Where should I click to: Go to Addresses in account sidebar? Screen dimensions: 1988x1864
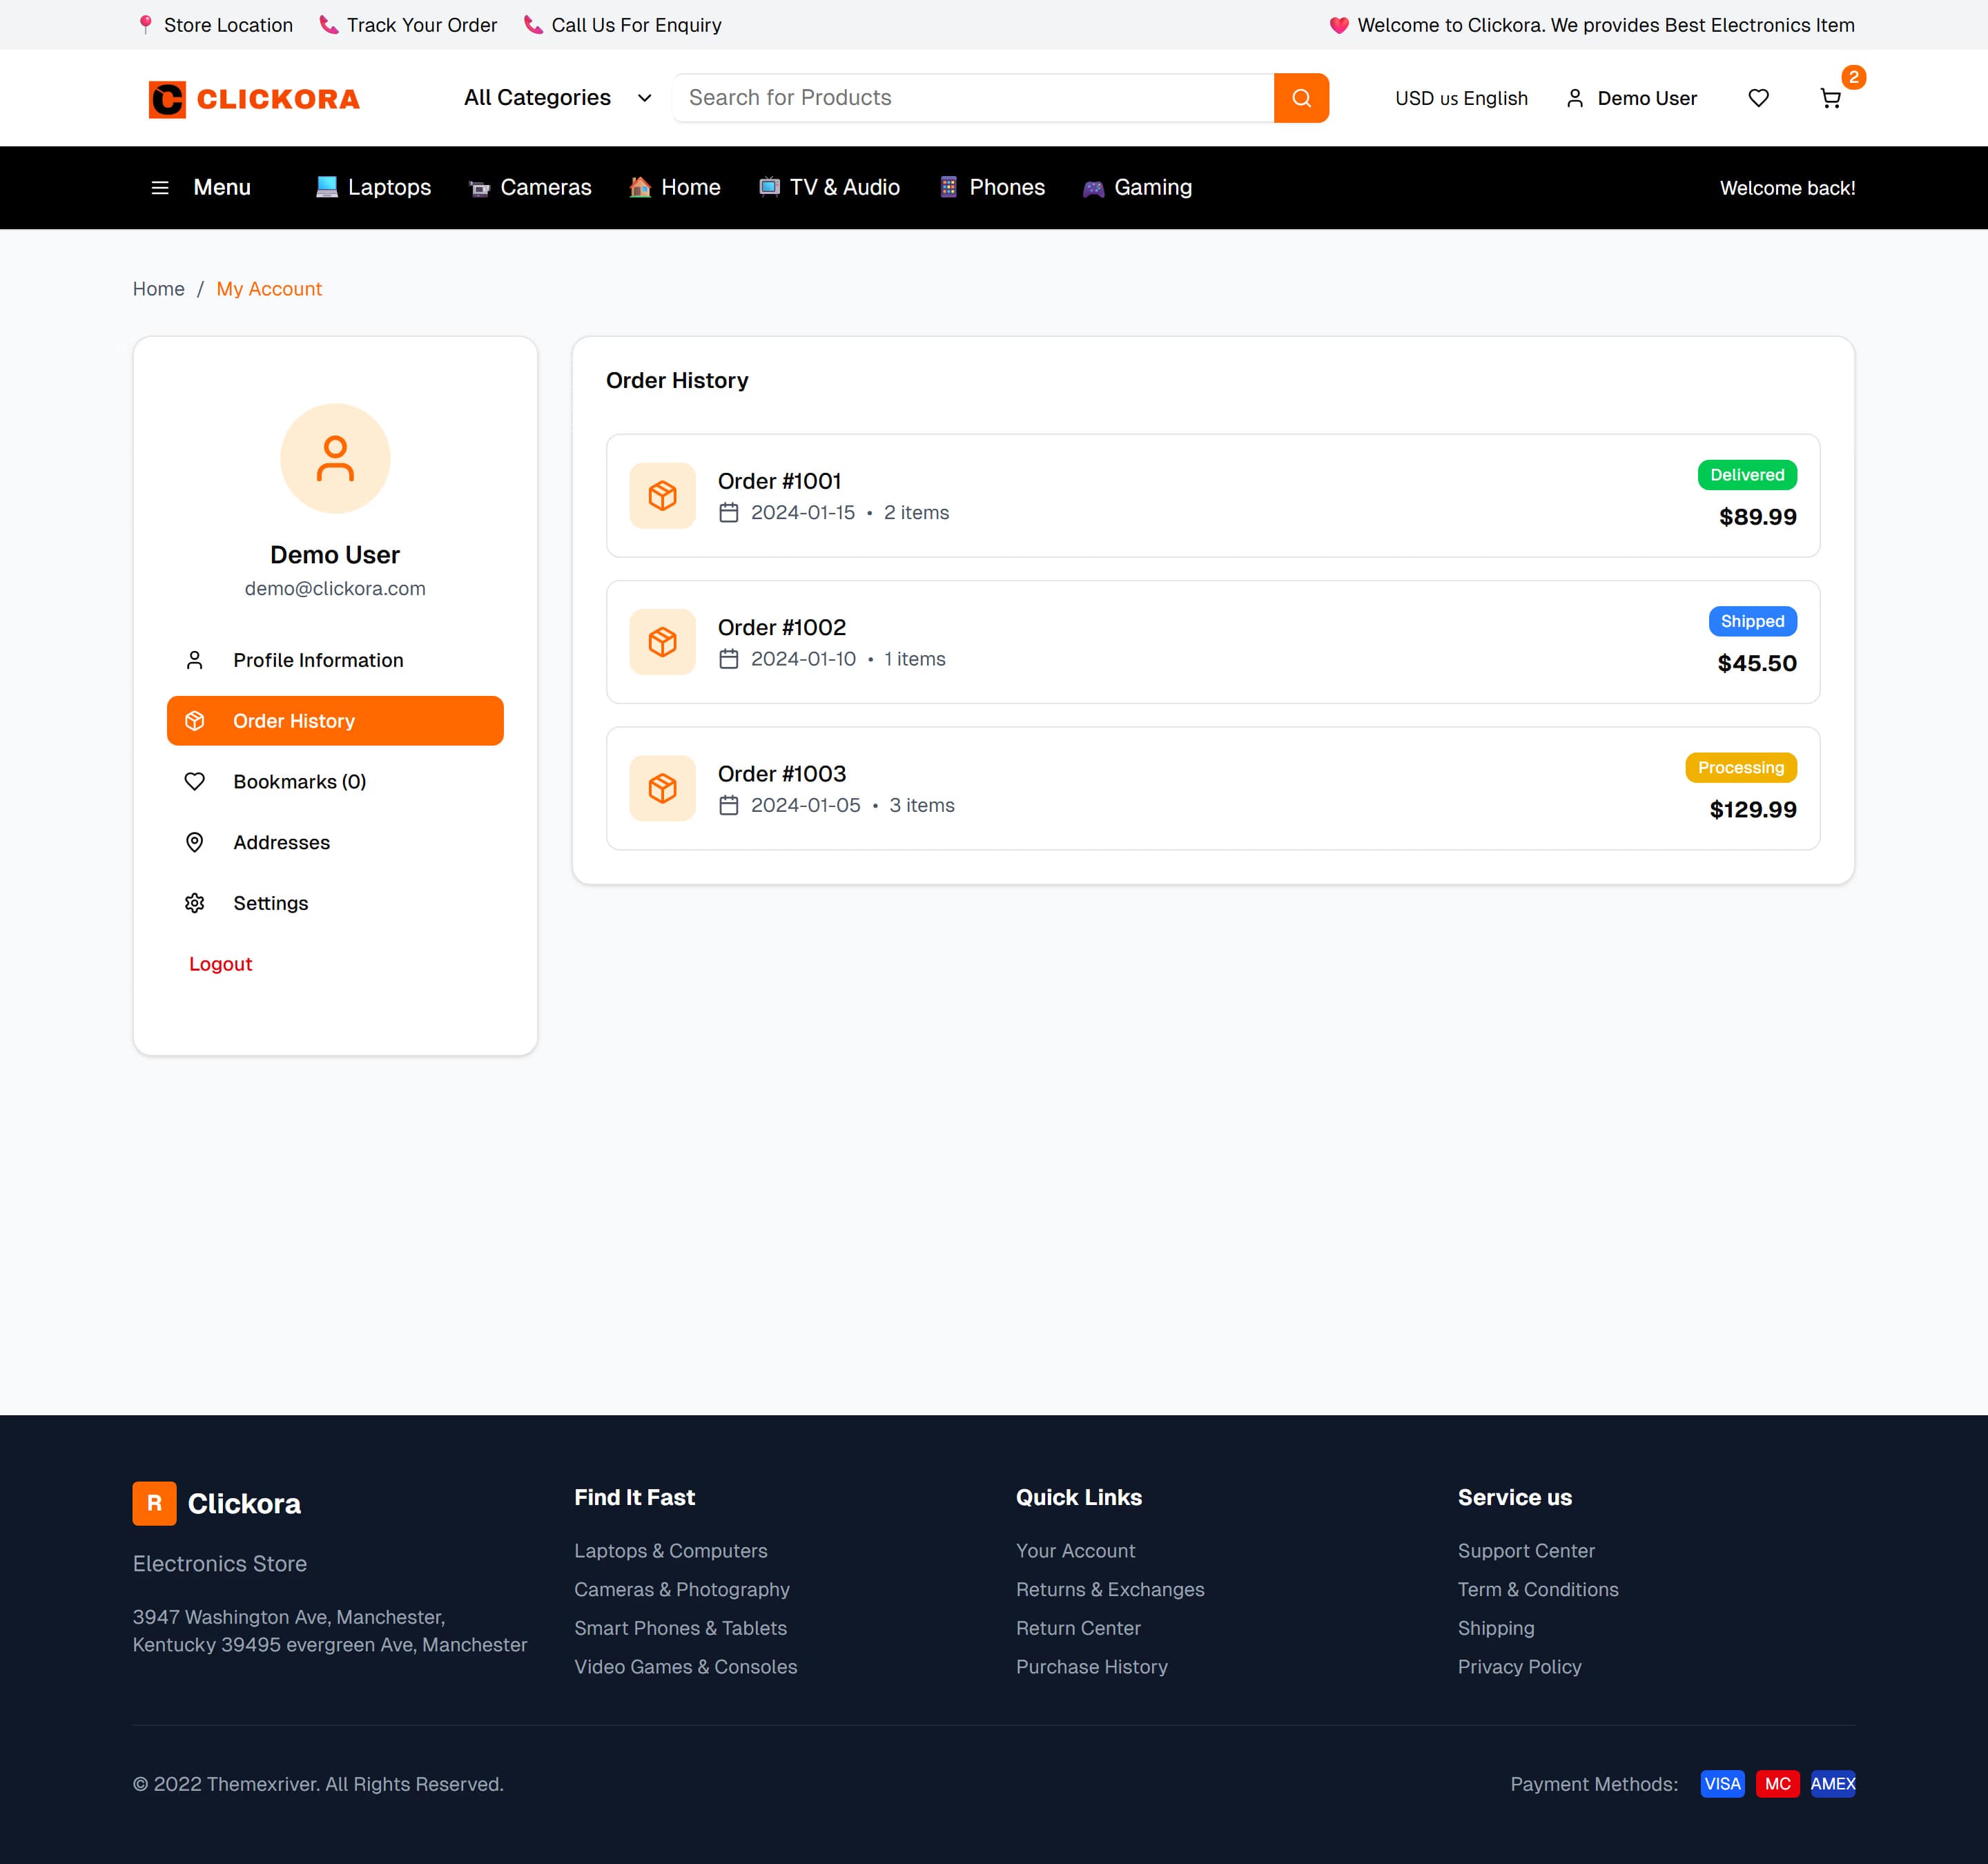(281, 843)
